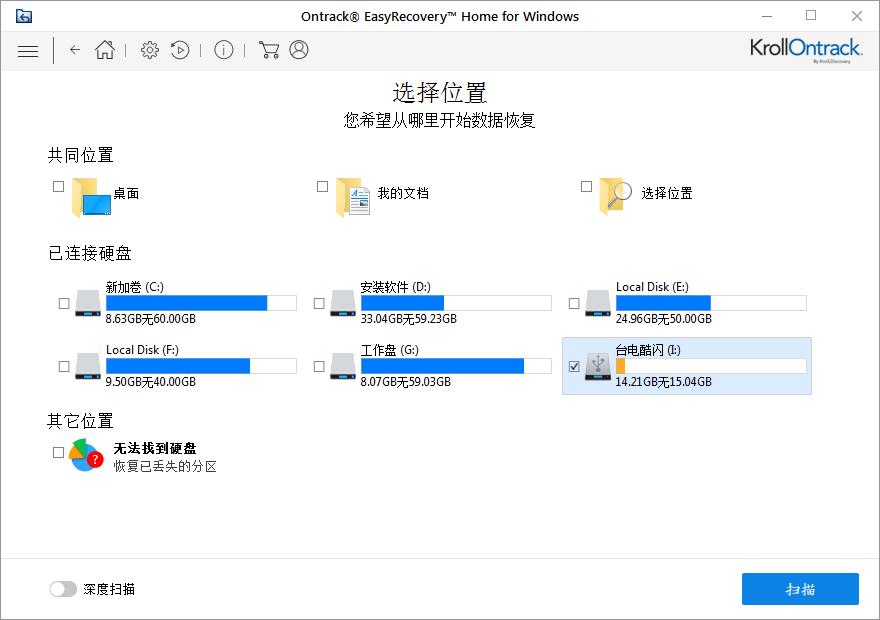Click the drive icon for 台电酷闪 (I:)

(597, 368)
